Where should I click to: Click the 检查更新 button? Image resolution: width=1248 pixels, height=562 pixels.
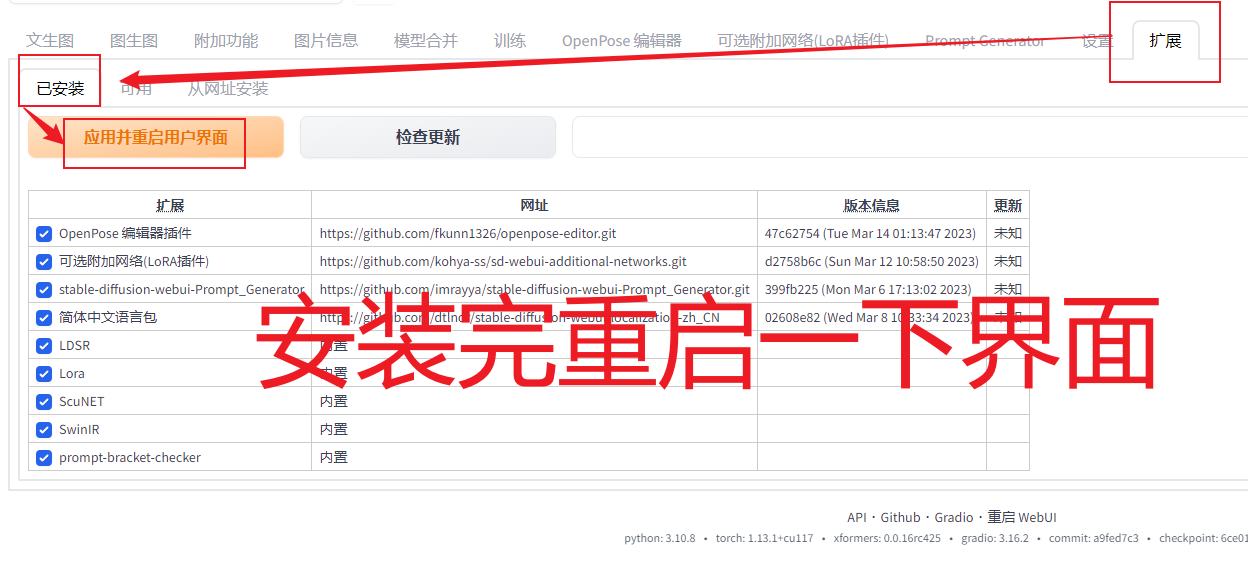428,137
